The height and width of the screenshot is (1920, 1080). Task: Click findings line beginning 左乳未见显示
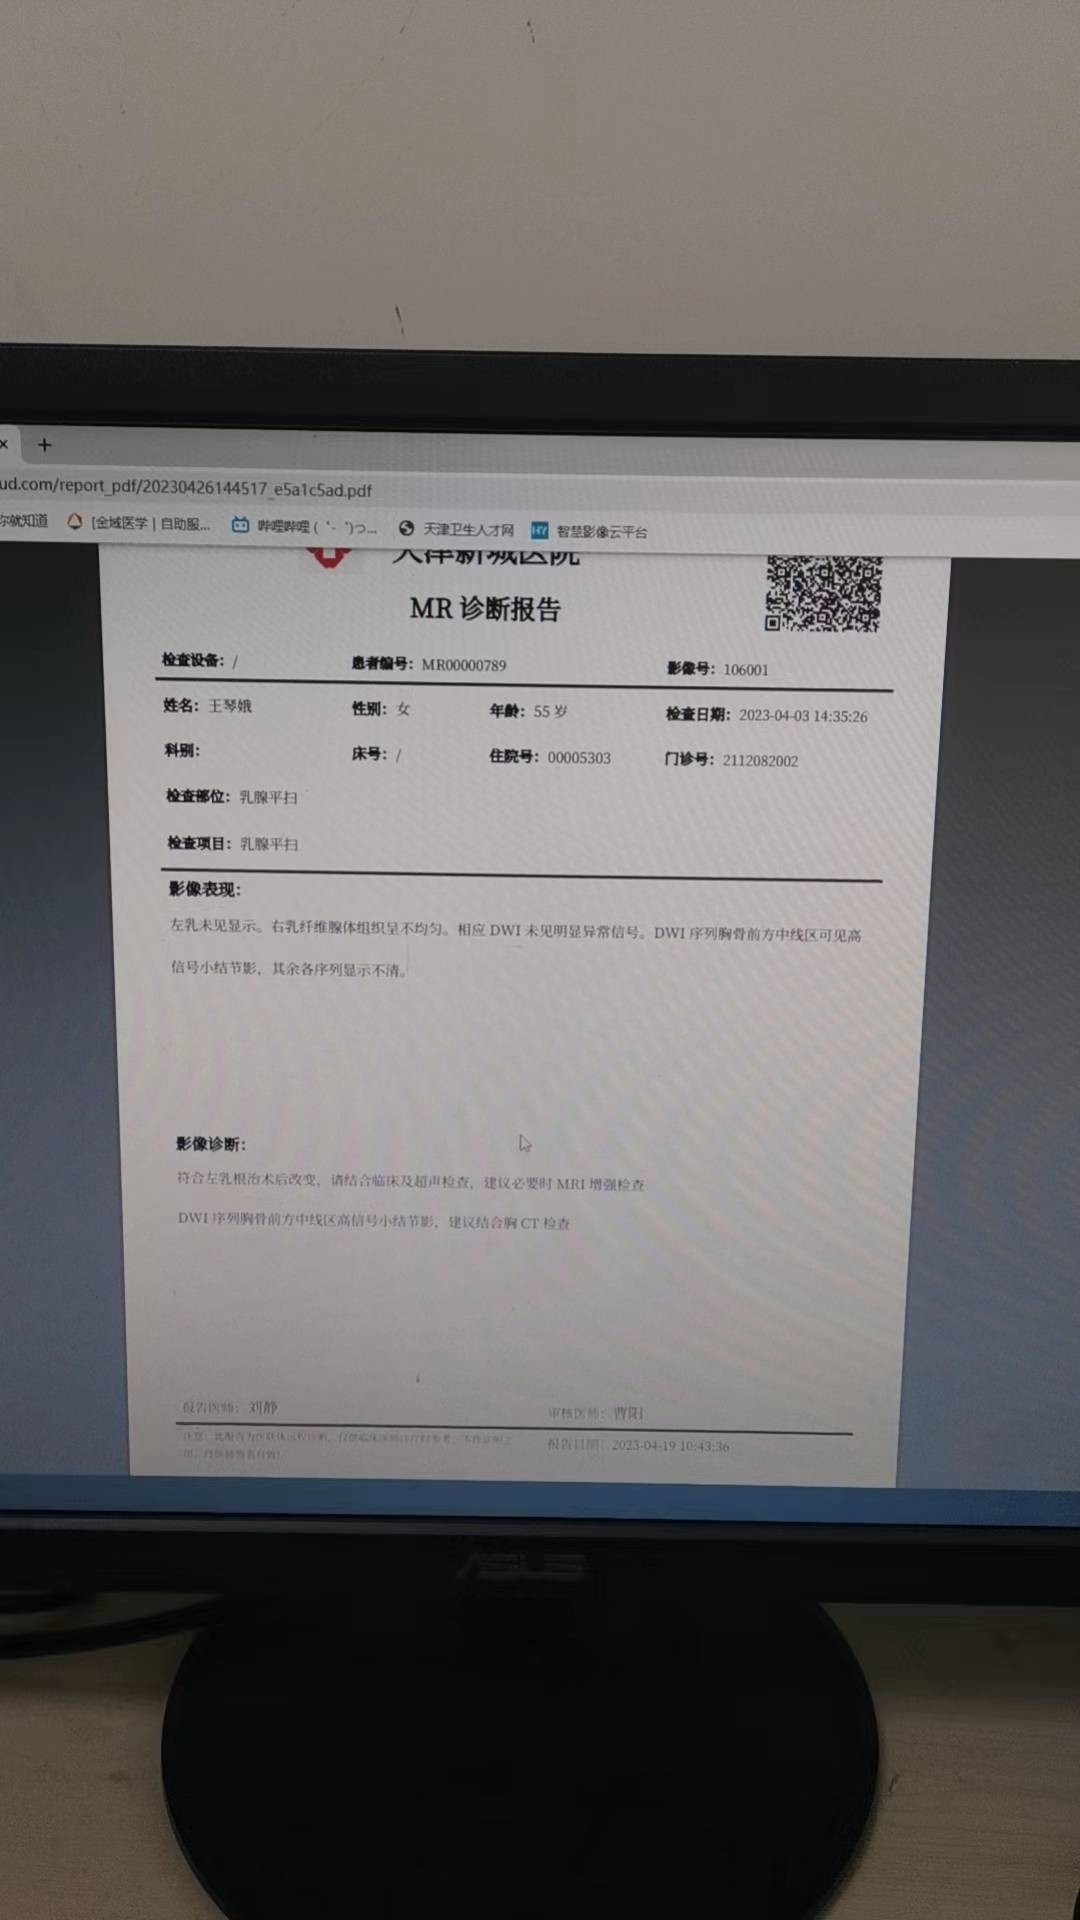coord(516,932)
